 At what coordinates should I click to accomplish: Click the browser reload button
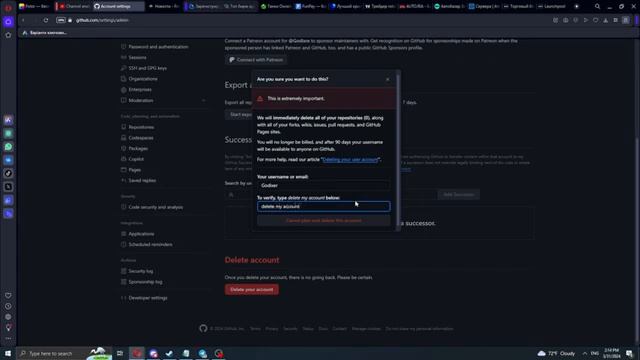(x=46, y=20)
